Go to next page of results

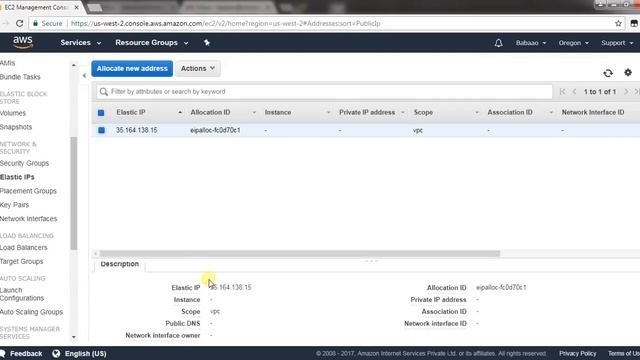626,91
